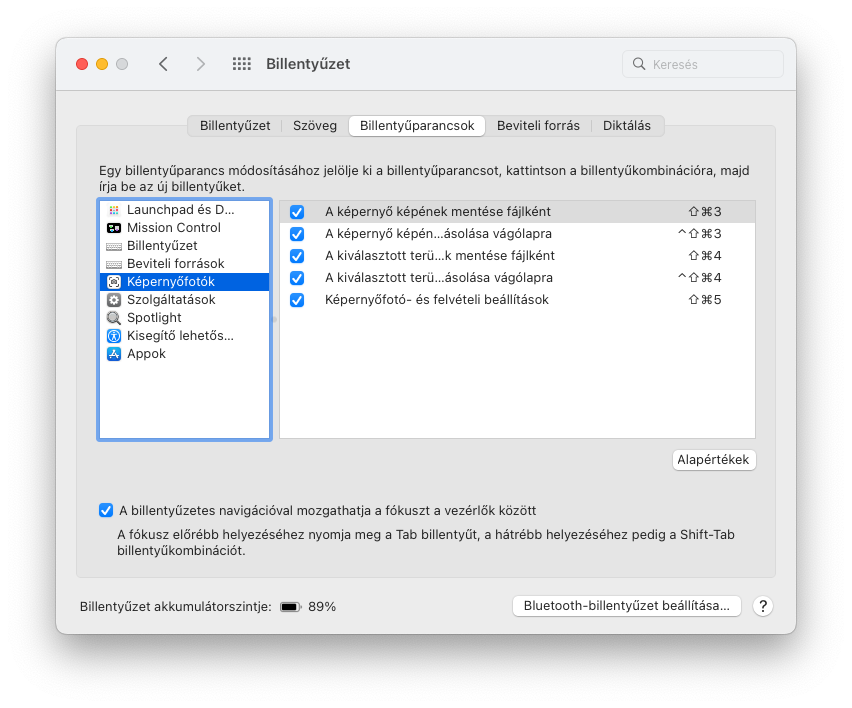Screen dimensions: 852x708
Task: Click the battery level icon
Action: pyautogui.click(x=291, y=607)
